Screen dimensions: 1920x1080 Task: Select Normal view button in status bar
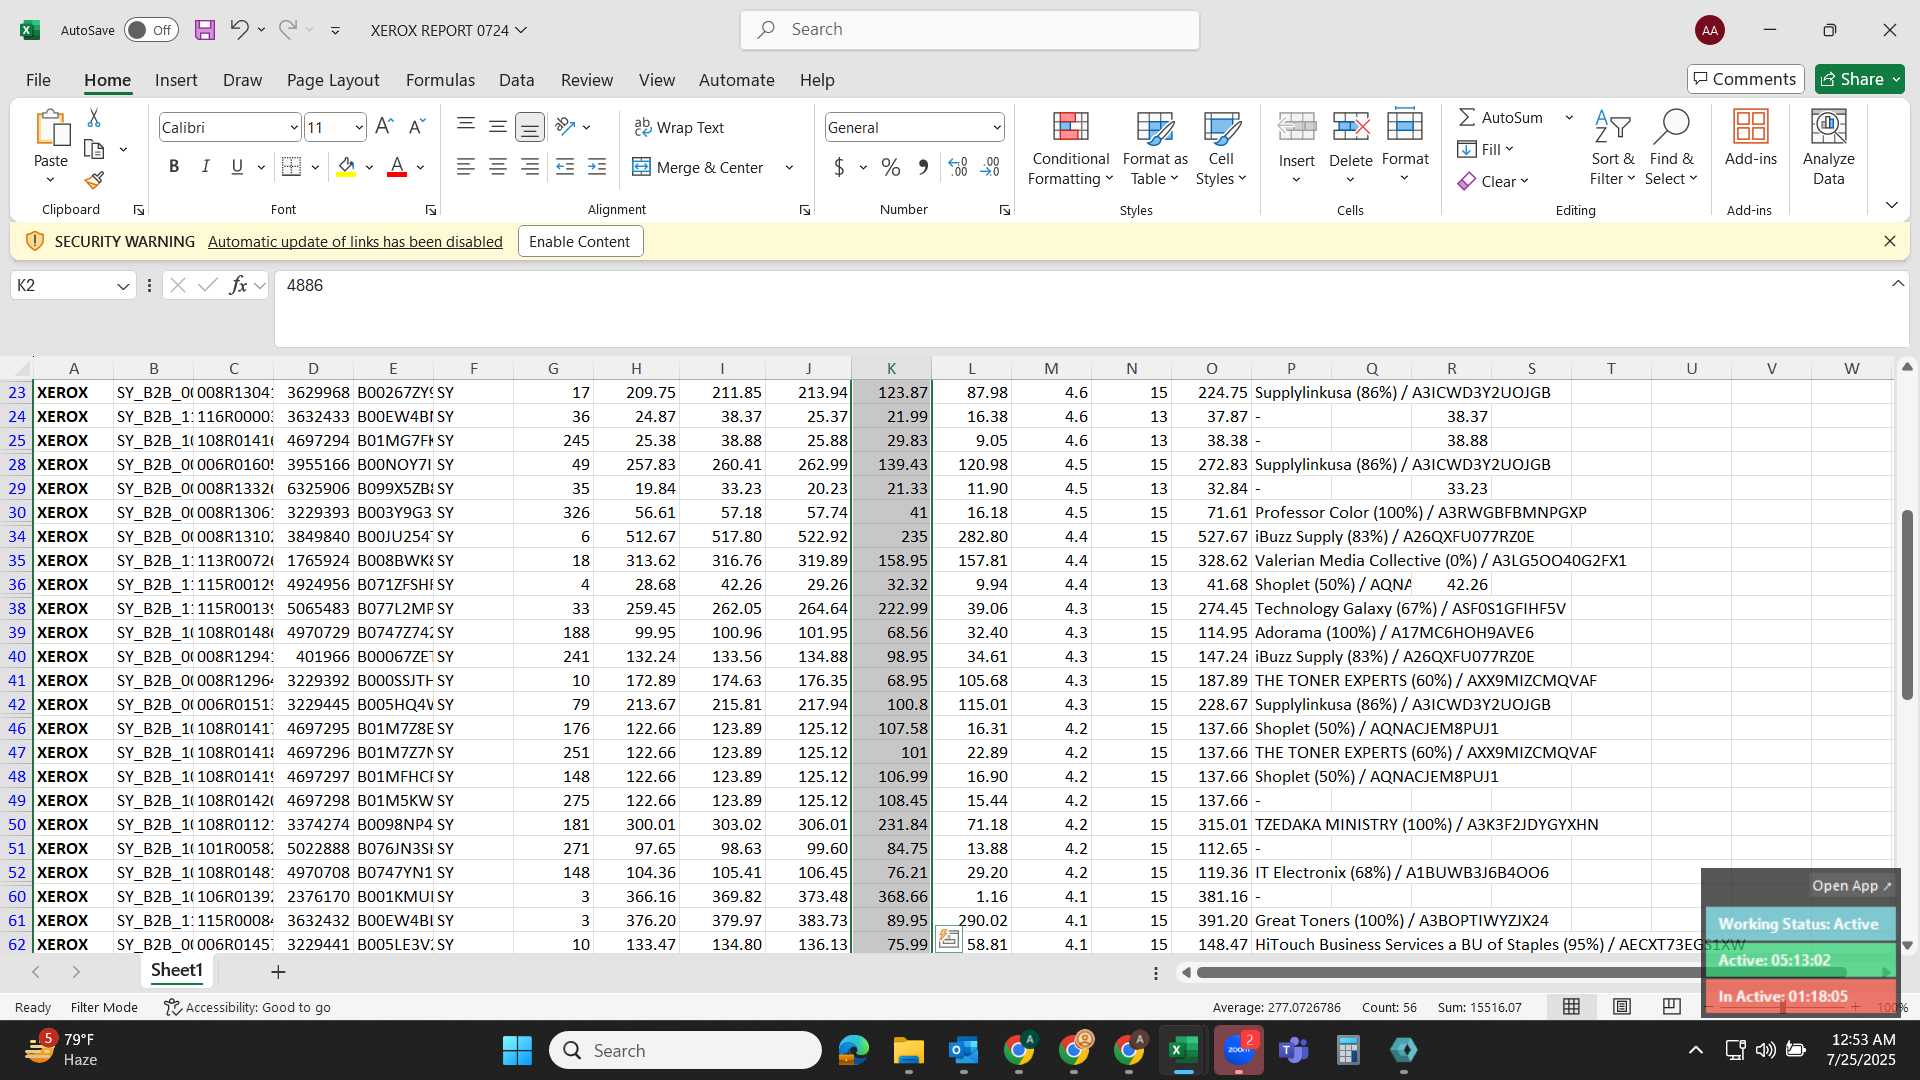1572,1007
